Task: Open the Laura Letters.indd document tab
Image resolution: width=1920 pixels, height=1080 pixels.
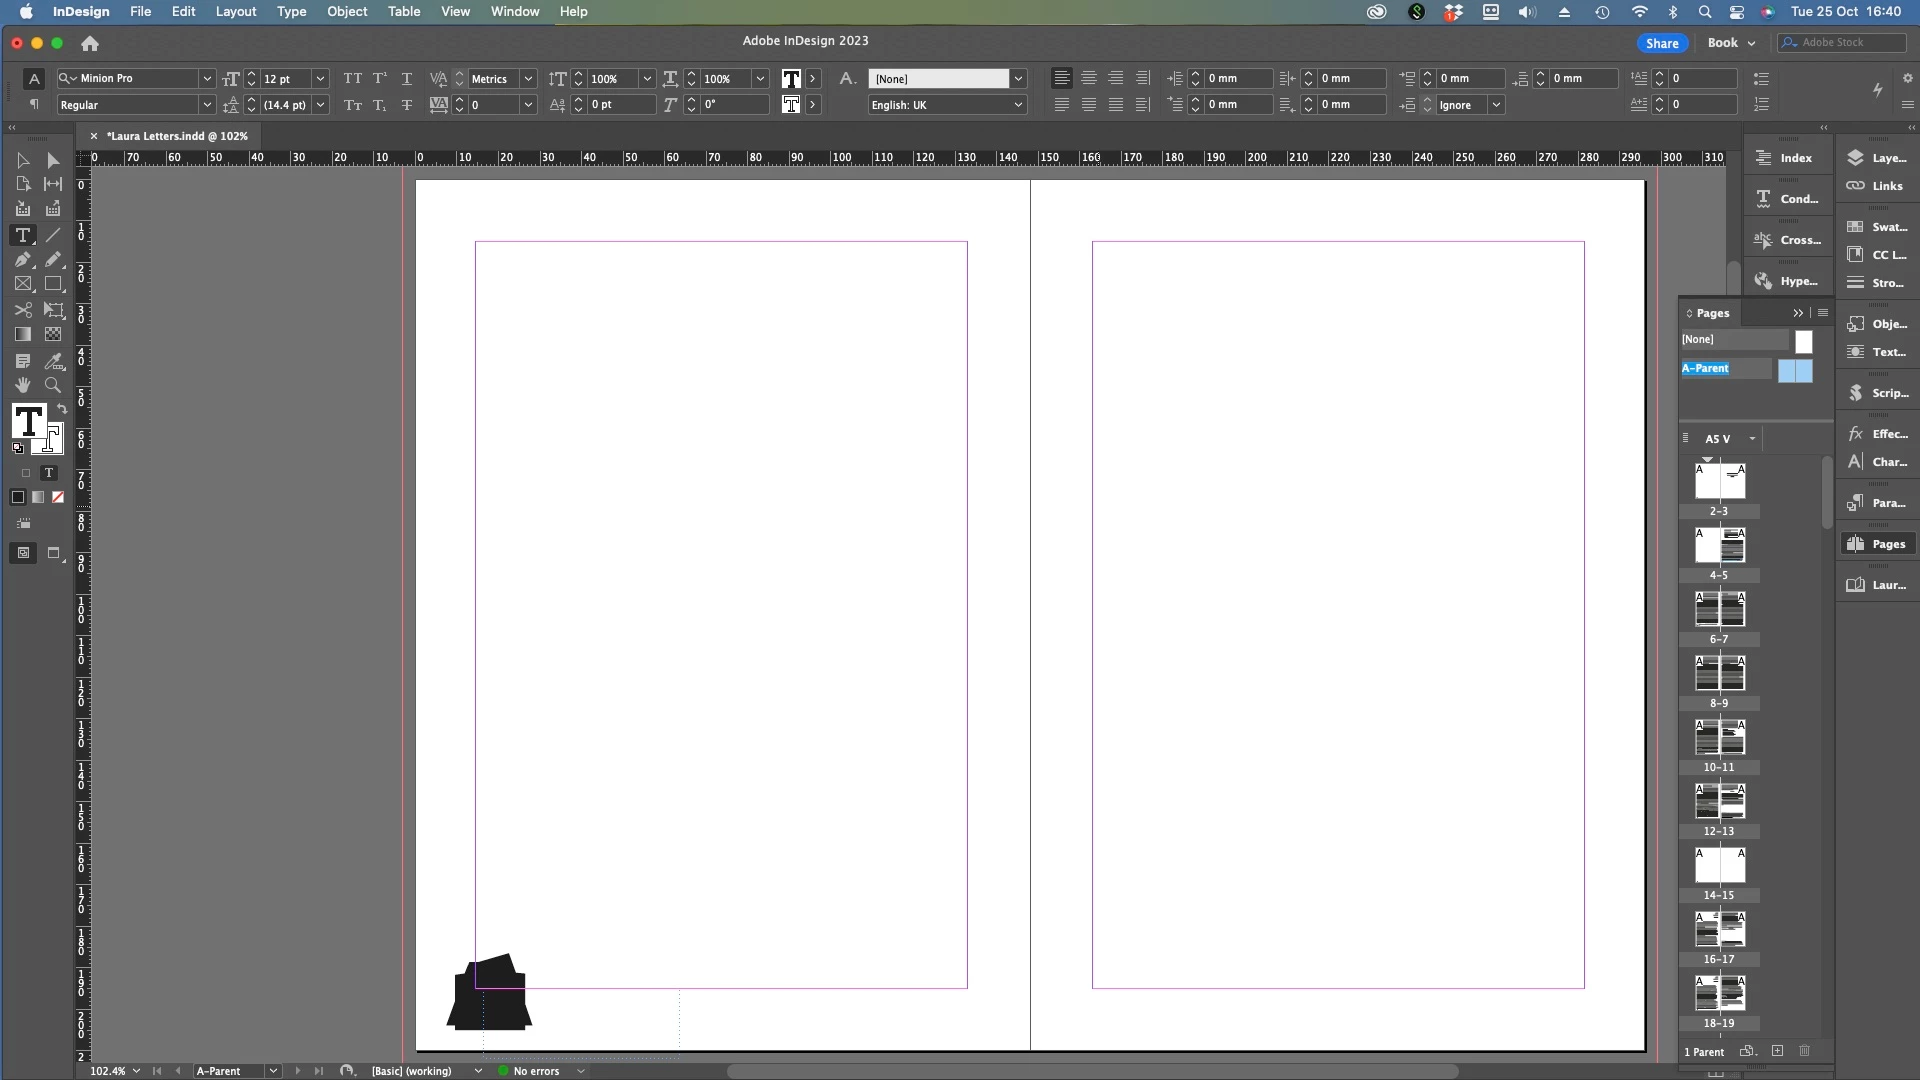Action: pos(177,136)
